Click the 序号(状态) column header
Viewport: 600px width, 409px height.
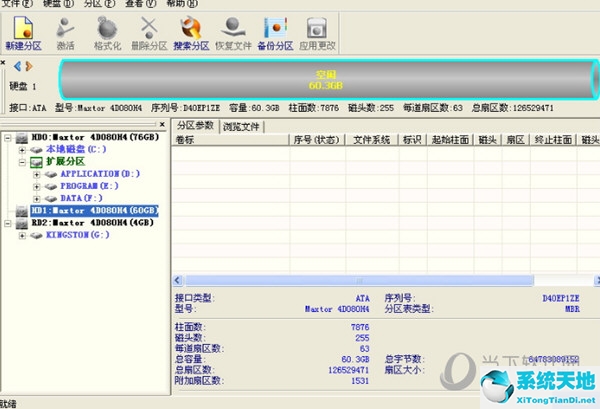coord(317,140)
